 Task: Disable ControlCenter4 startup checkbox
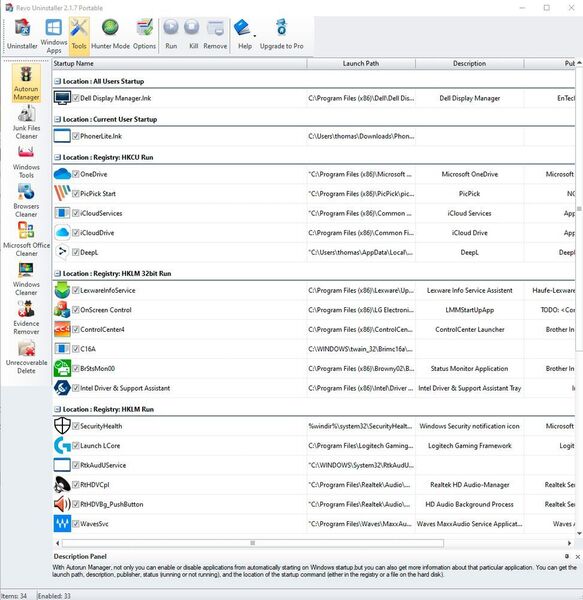[76, 329]
